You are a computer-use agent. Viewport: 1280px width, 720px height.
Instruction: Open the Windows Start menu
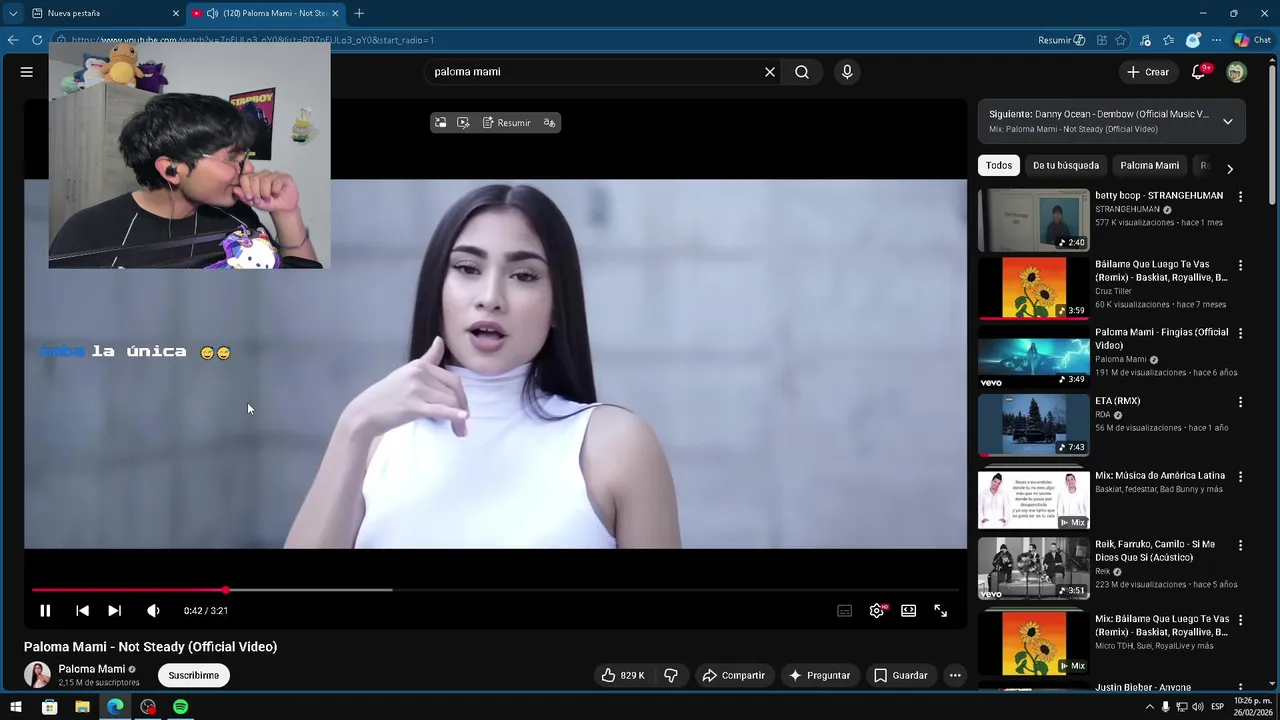(16, 707)
